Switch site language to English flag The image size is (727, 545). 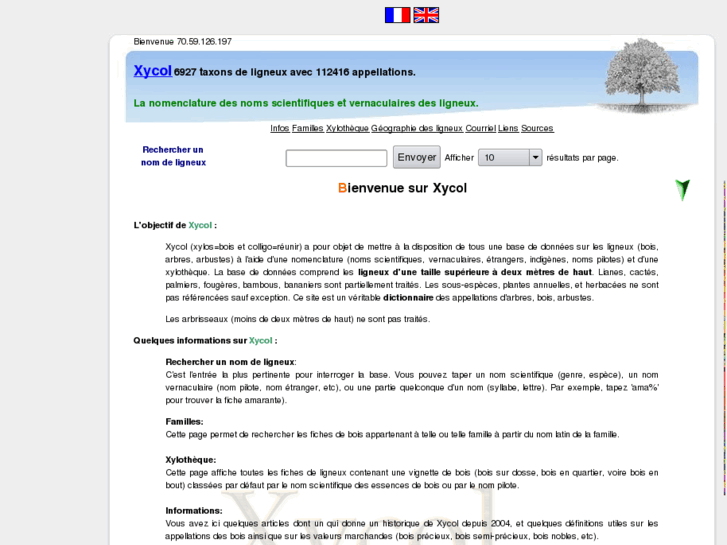(x=426, y=15)
